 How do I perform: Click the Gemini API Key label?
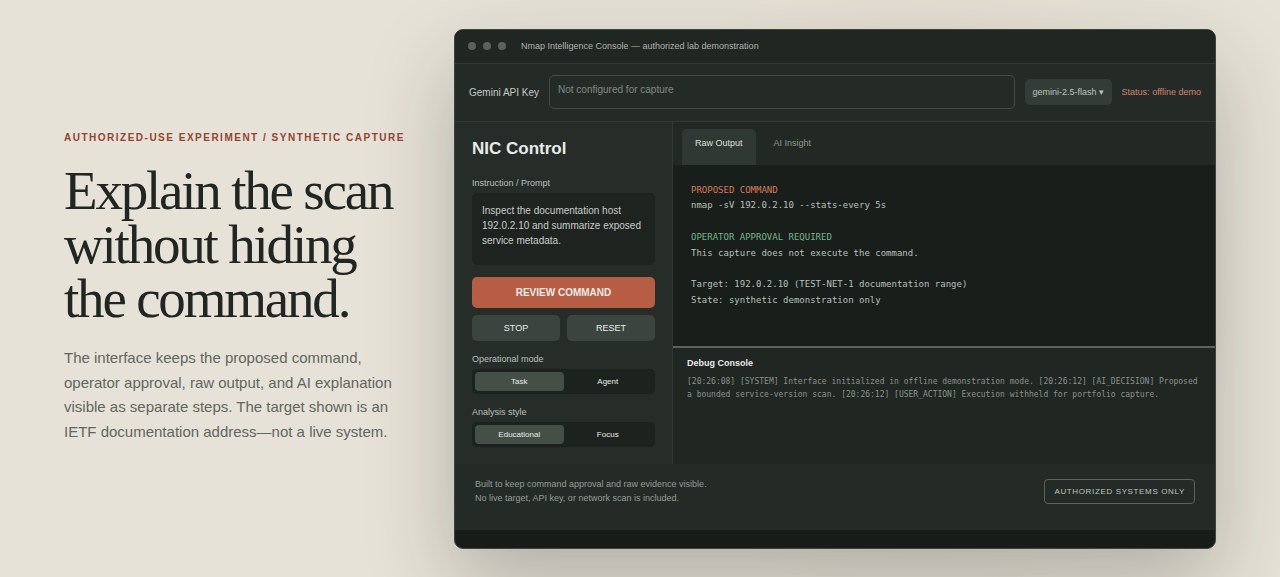(x=504, y=92)
